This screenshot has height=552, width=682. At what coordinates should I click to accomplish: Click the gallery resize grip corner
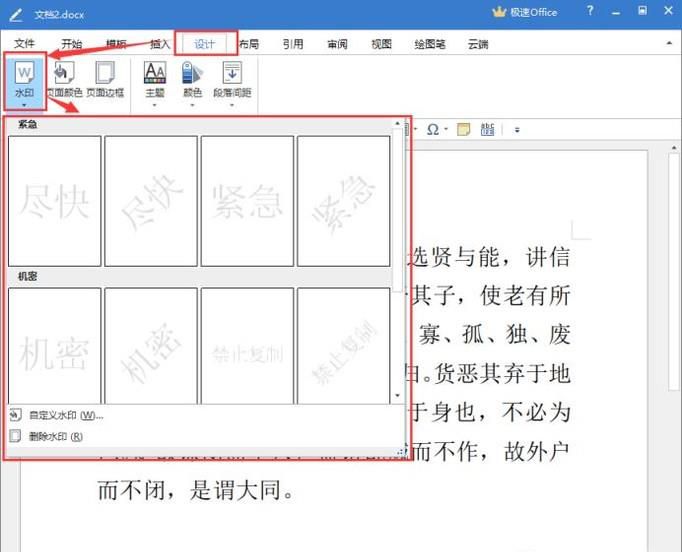pyautogui.click(x=401, y=452)
